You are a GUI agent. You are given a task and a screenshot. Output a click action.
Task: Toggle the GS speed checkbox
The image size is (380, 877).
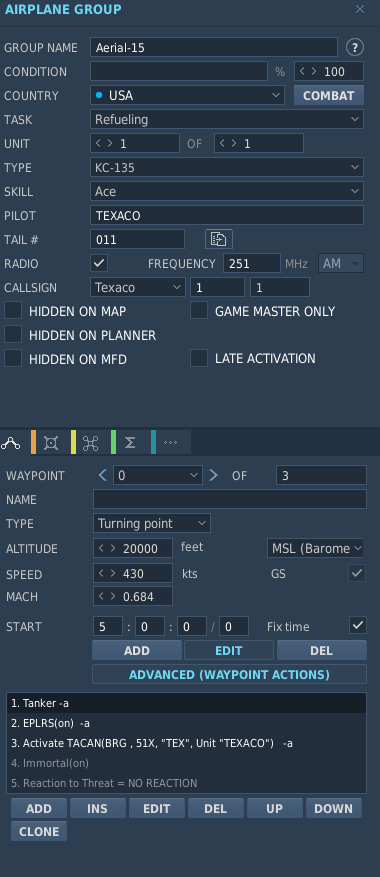point(357,573)
